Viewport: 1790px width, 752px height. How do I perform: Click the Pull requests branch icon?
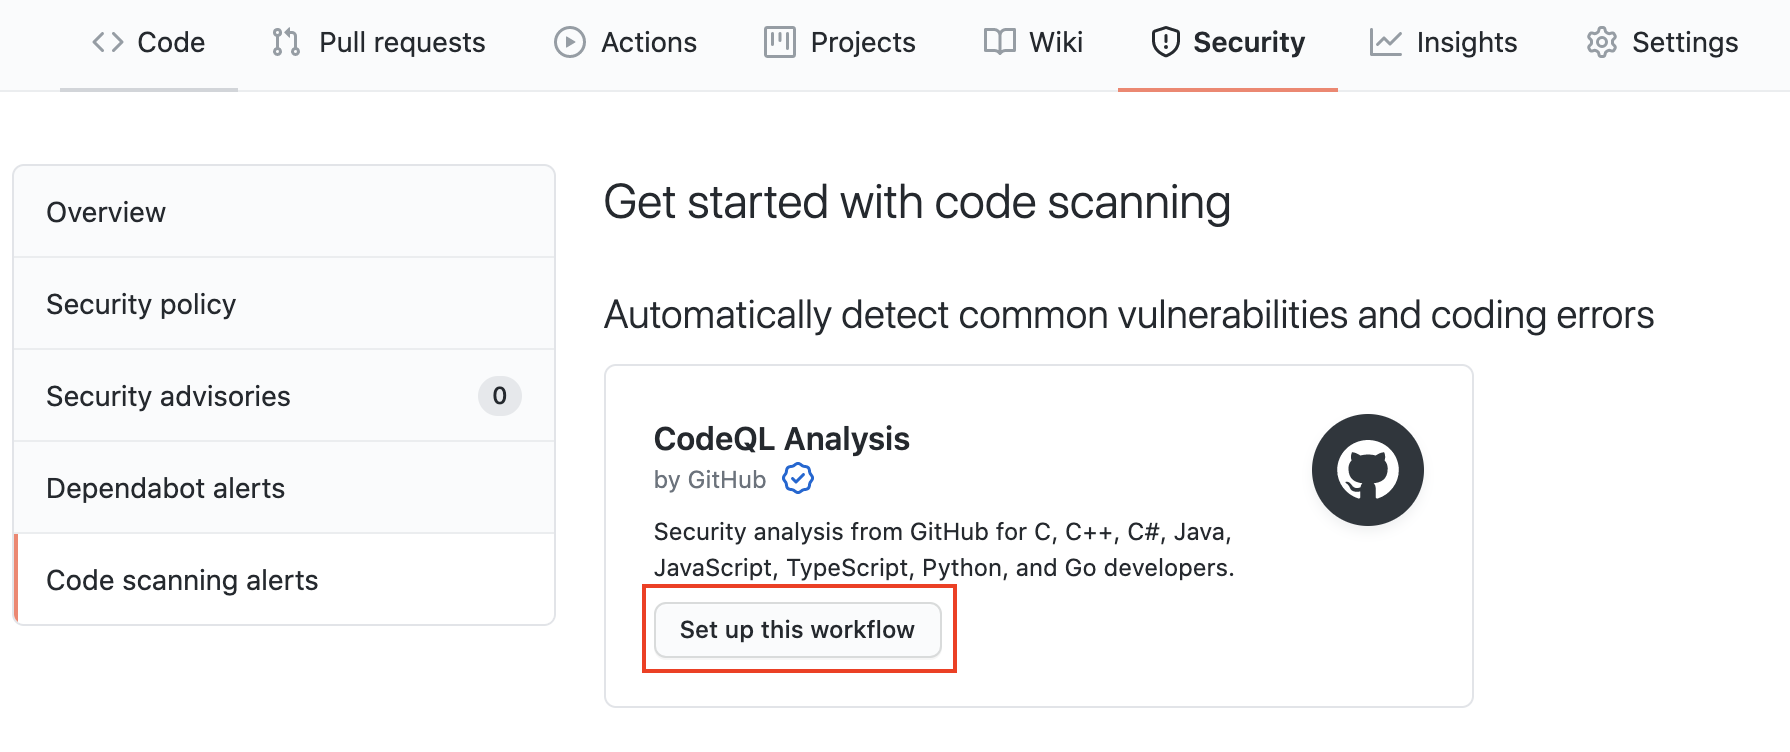[286, 42]
